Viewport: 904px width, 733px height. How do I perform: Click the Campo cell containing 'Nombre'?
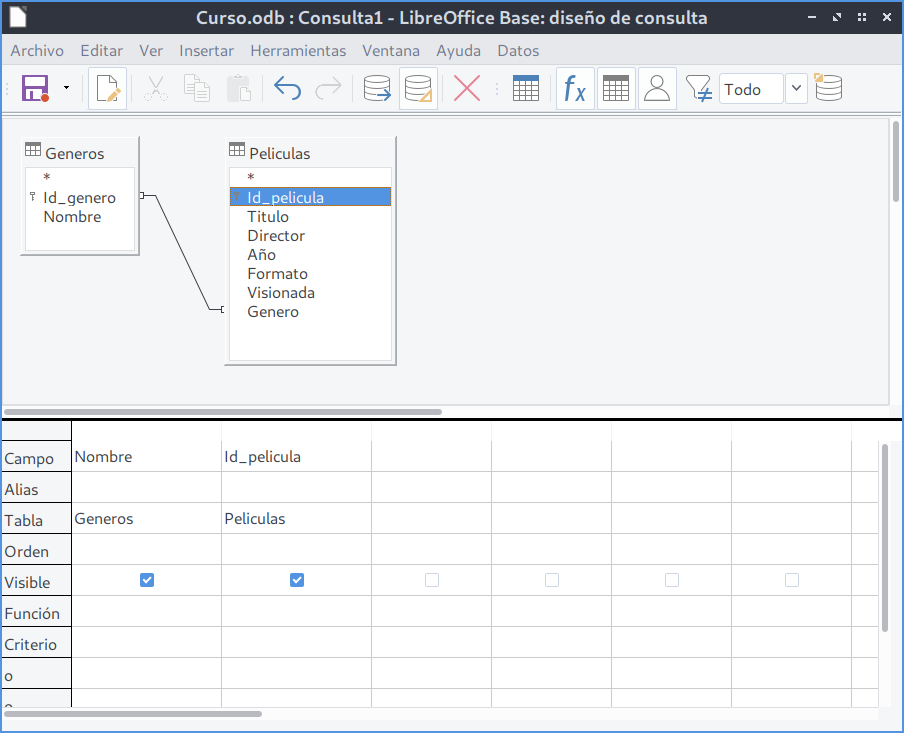point(146,457)
